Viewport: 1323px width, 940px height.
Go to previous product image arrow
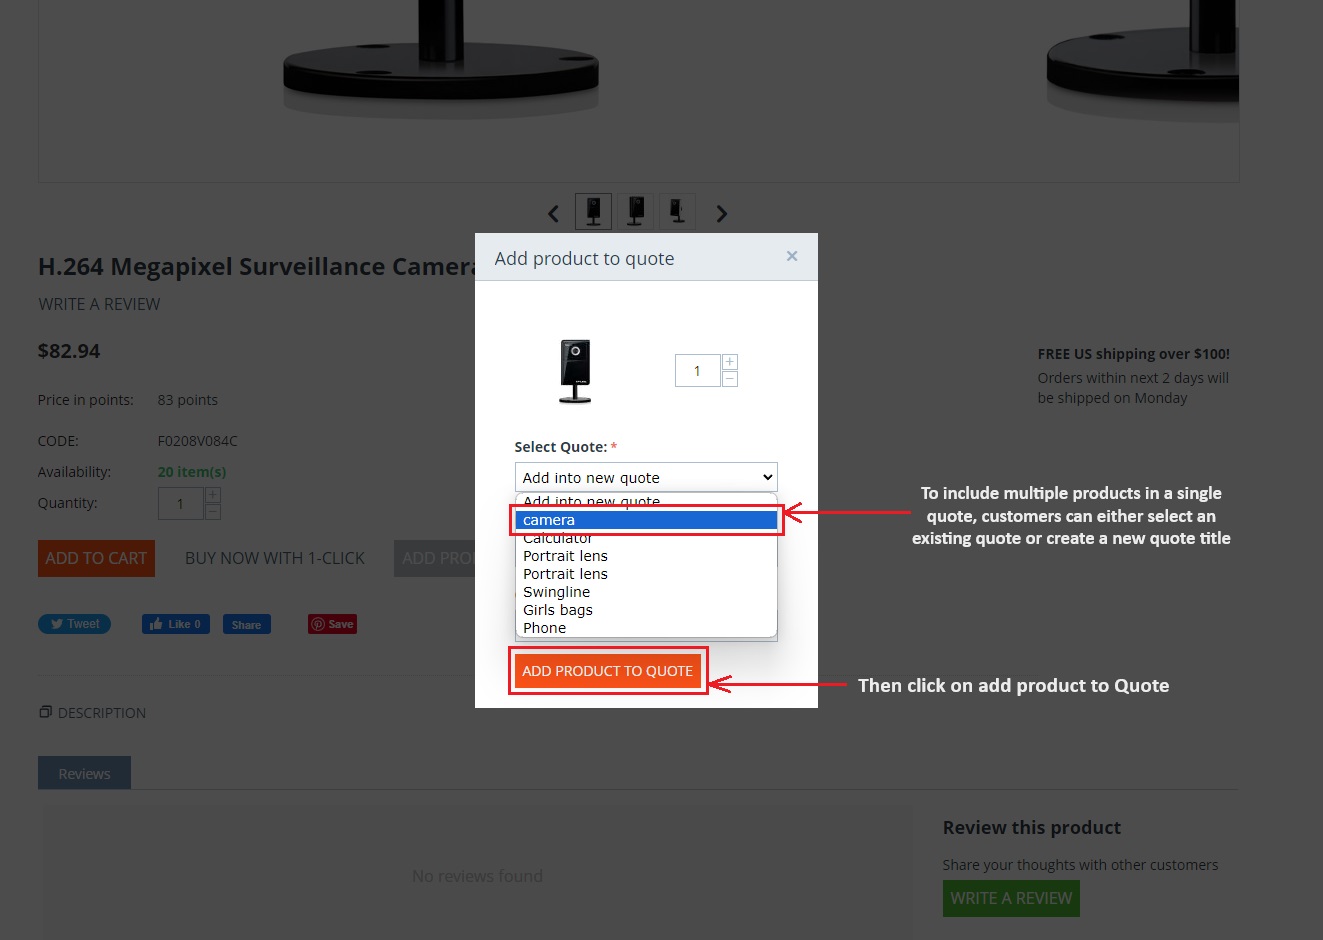[x=553, y=213]
